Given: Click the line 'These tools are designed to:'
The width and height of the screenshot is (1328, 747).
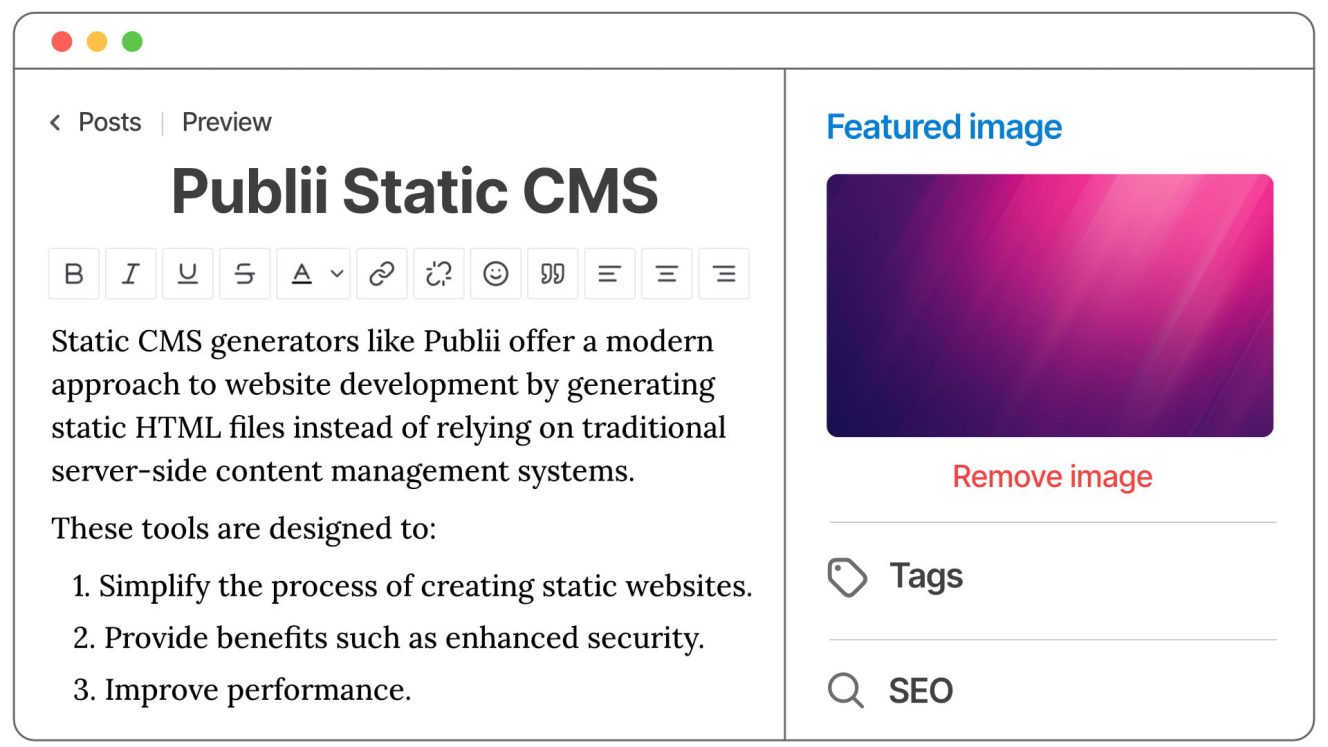Looking at the screenshot, I should [x=244, y=527].
